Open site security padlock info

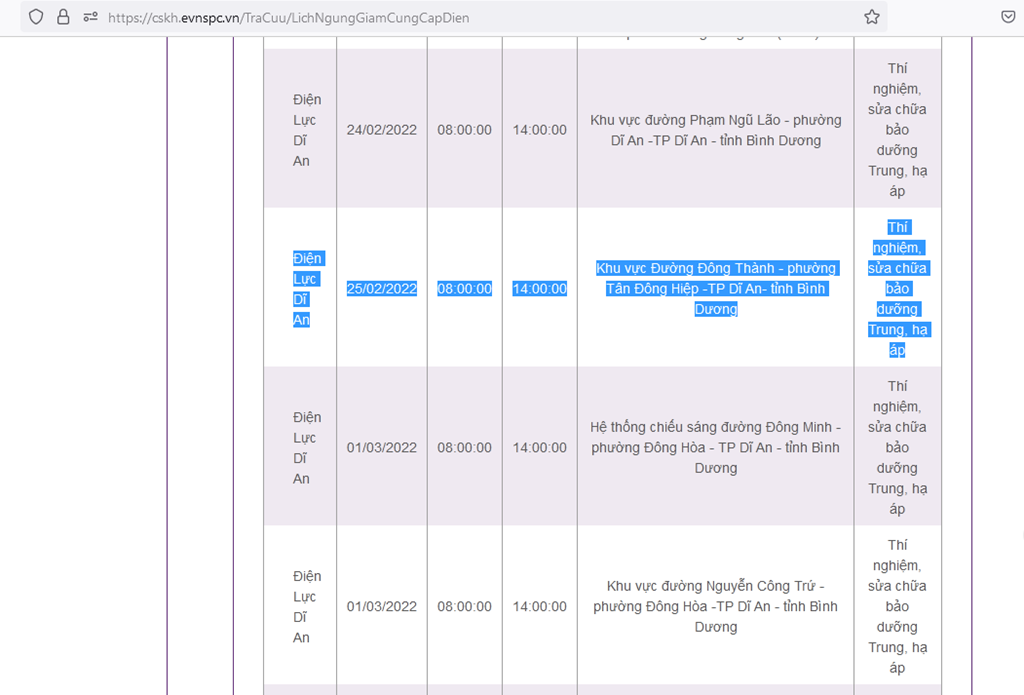point(63,17)
